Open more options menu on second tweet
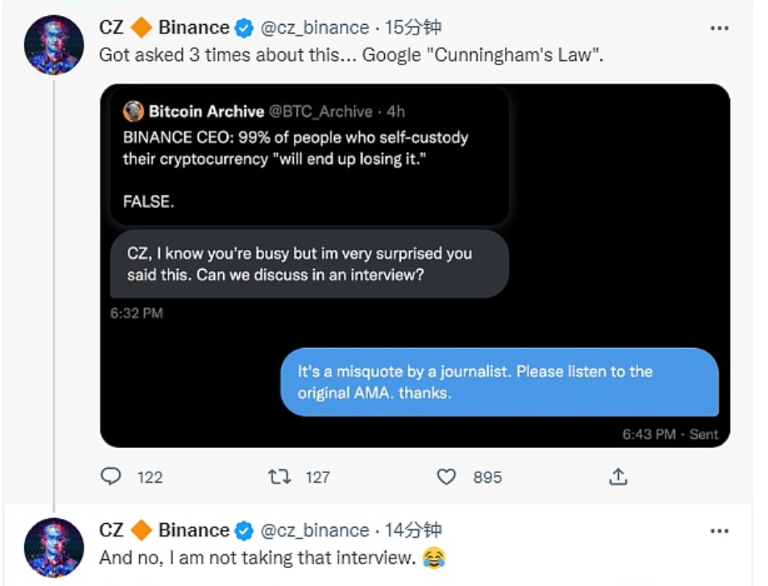768x586 pixels. (719, 530)
